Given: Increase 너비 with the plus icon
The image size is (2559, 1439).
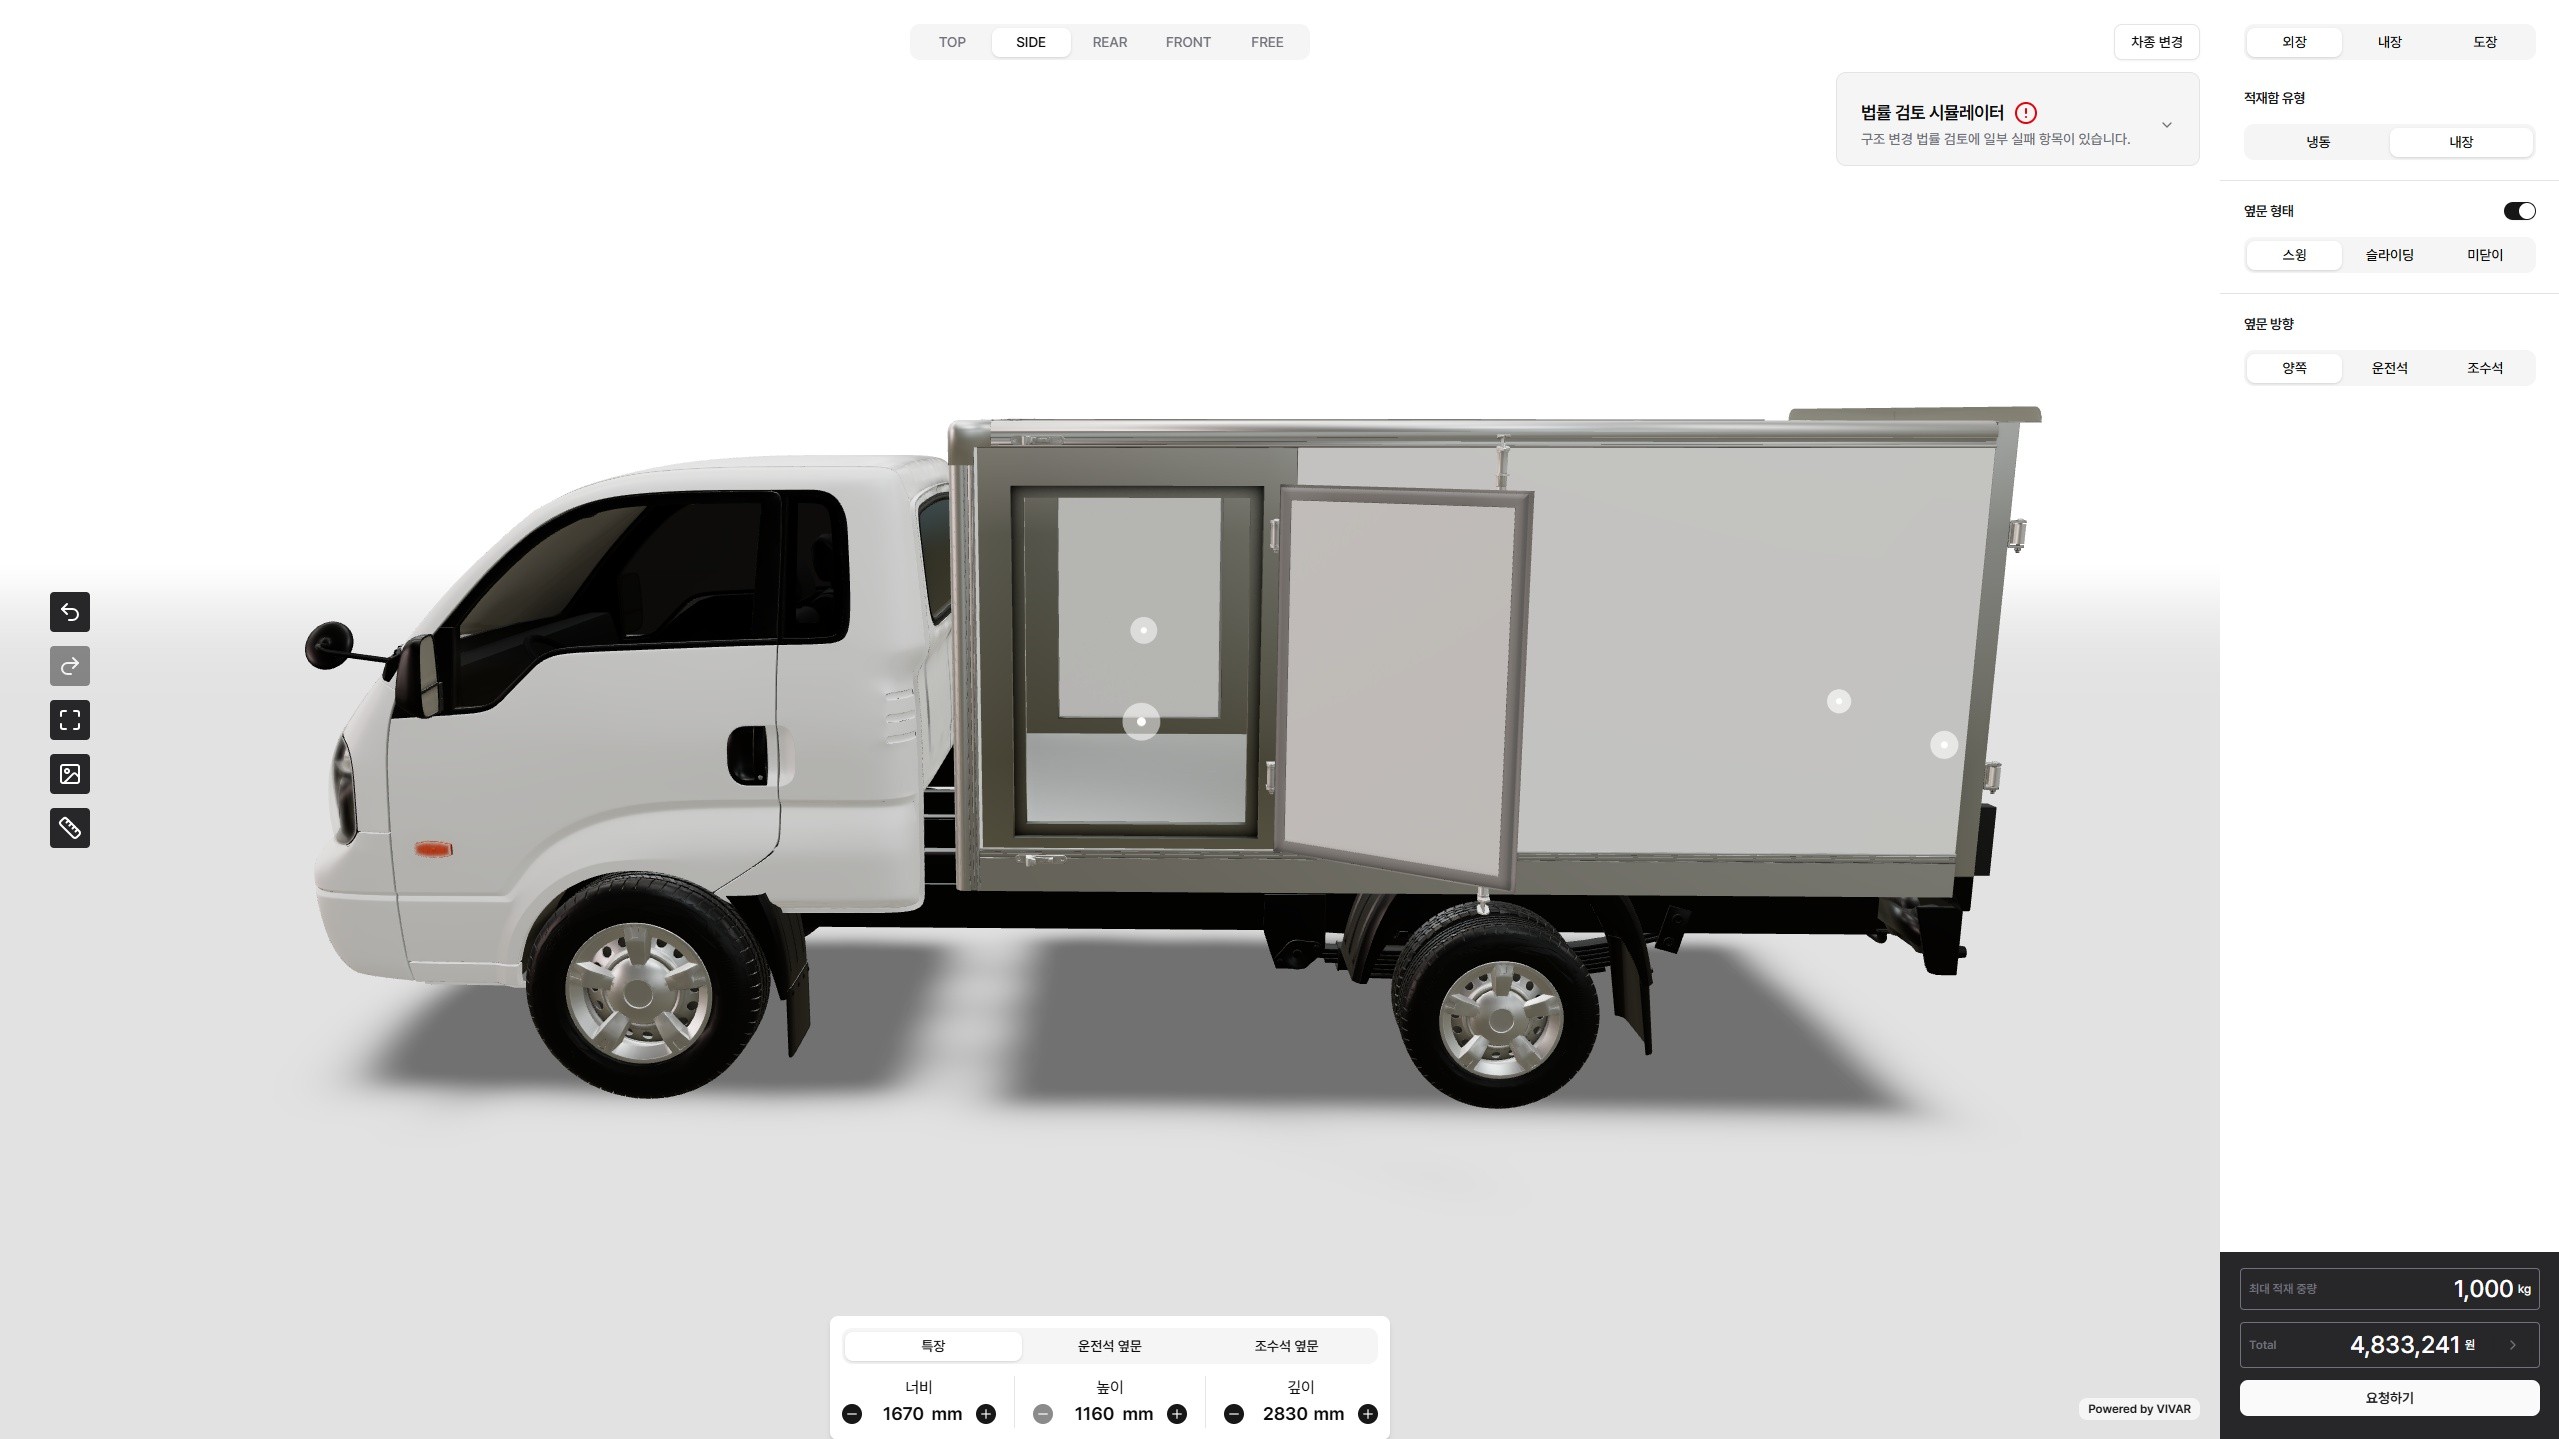Looking at the screenshot, I should coord(986,1414).
